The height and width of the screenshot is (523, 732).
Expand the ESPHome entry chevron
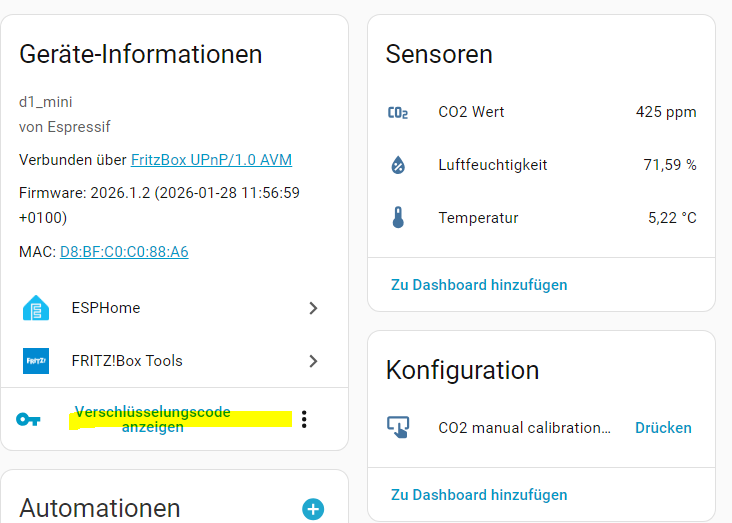click(x=313, y=308)
